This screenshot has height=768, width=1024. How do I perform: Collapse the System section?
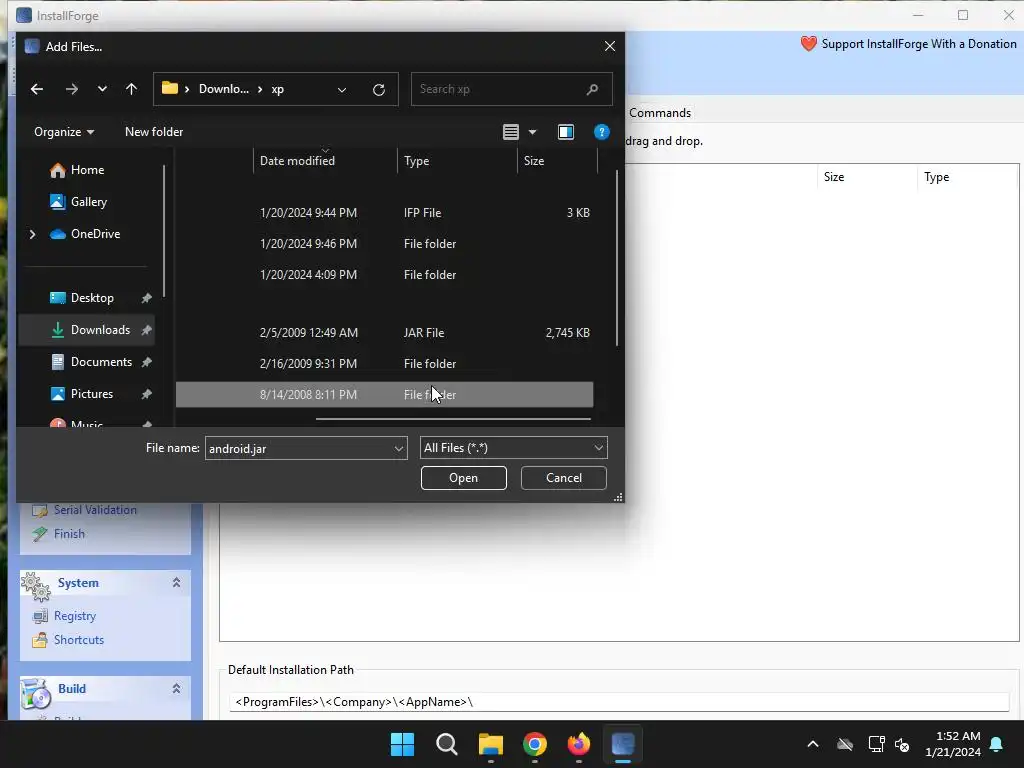[x=176, y=583]
